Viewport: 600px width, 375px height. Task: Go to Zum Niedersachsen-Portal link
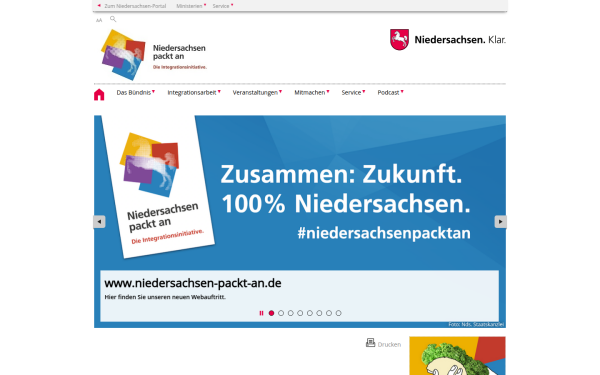point(132,6)
